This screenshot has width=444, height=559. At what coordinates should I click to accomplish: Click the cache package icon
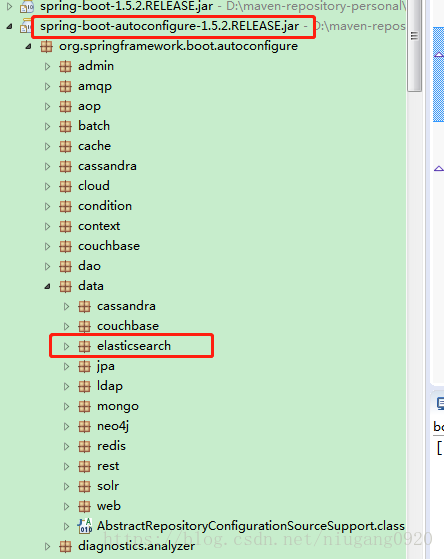pyautogui.click(x=65, y=146)
